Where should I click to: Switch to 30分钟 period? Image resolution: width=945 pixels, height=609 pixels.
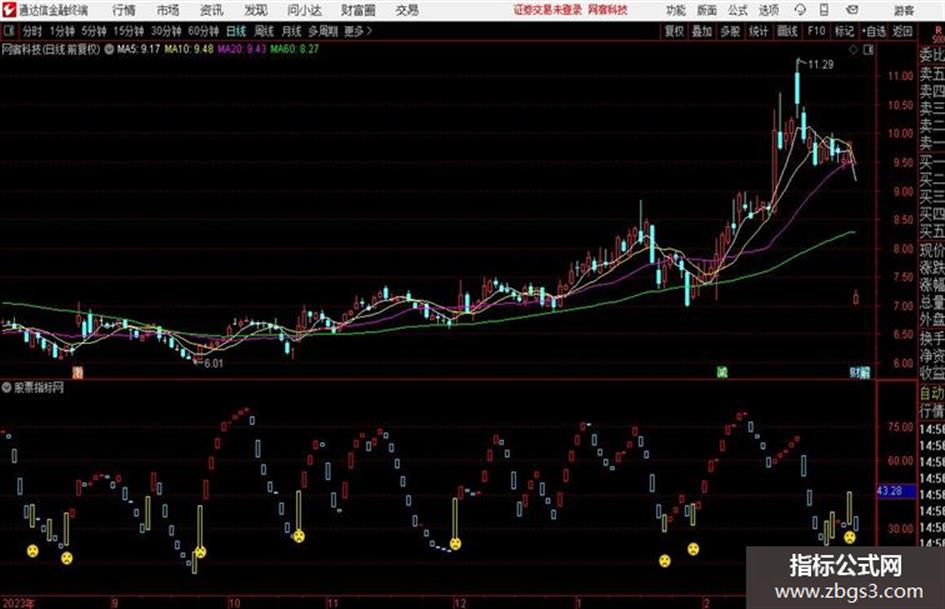coord(166,31)
